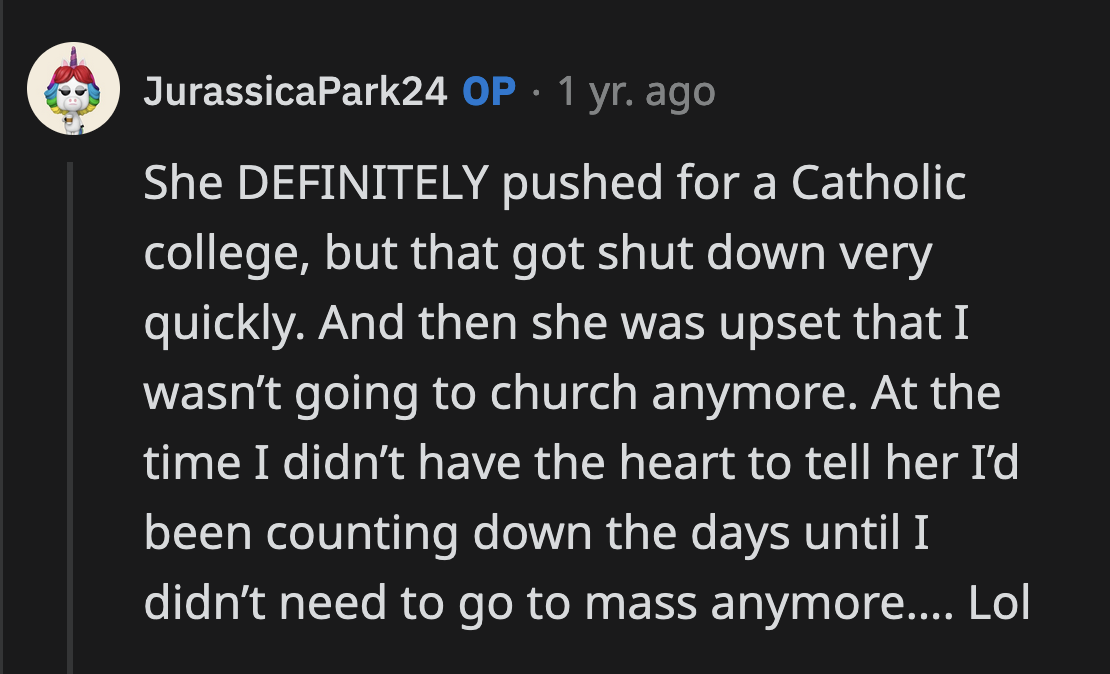
Task: Select the username JurassicaPark24
Action: 295,90
